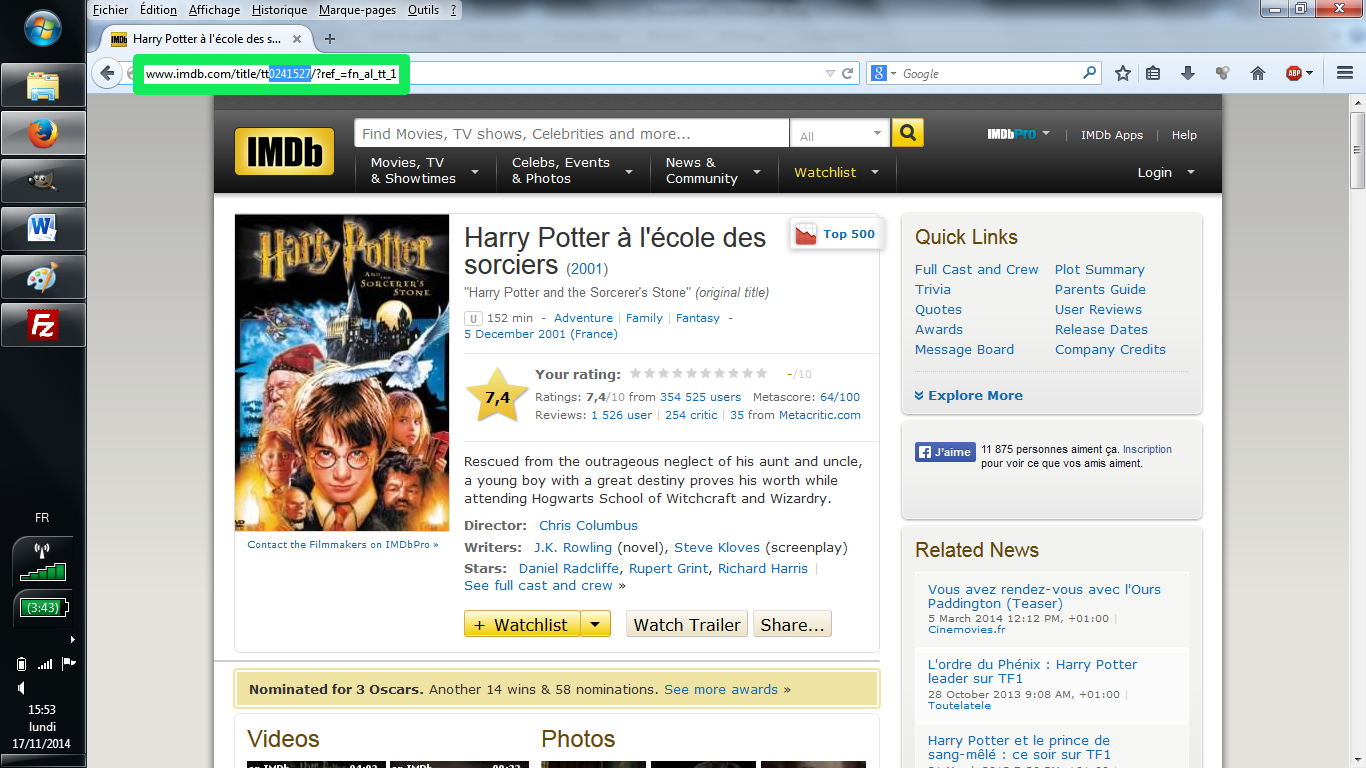The width and height of the screenshot is (1366, 768).
Task: Click the Facebook J'aime like button
Action: click(945, 452)
